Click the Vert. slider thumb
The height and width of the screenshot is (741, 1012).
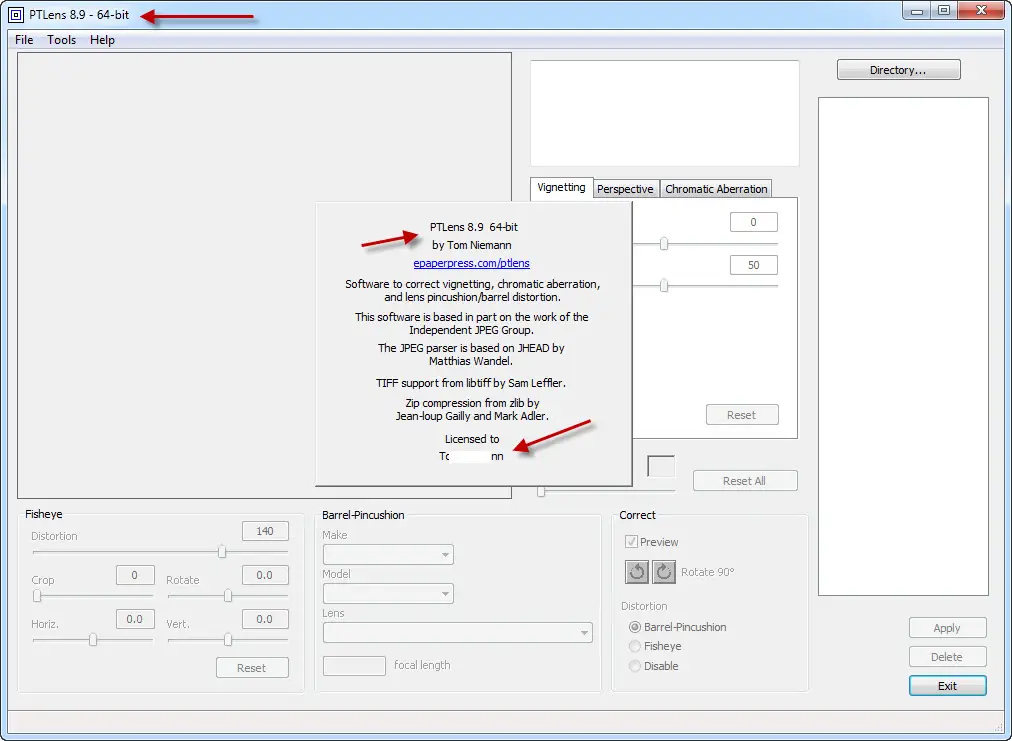click(228, 640)
